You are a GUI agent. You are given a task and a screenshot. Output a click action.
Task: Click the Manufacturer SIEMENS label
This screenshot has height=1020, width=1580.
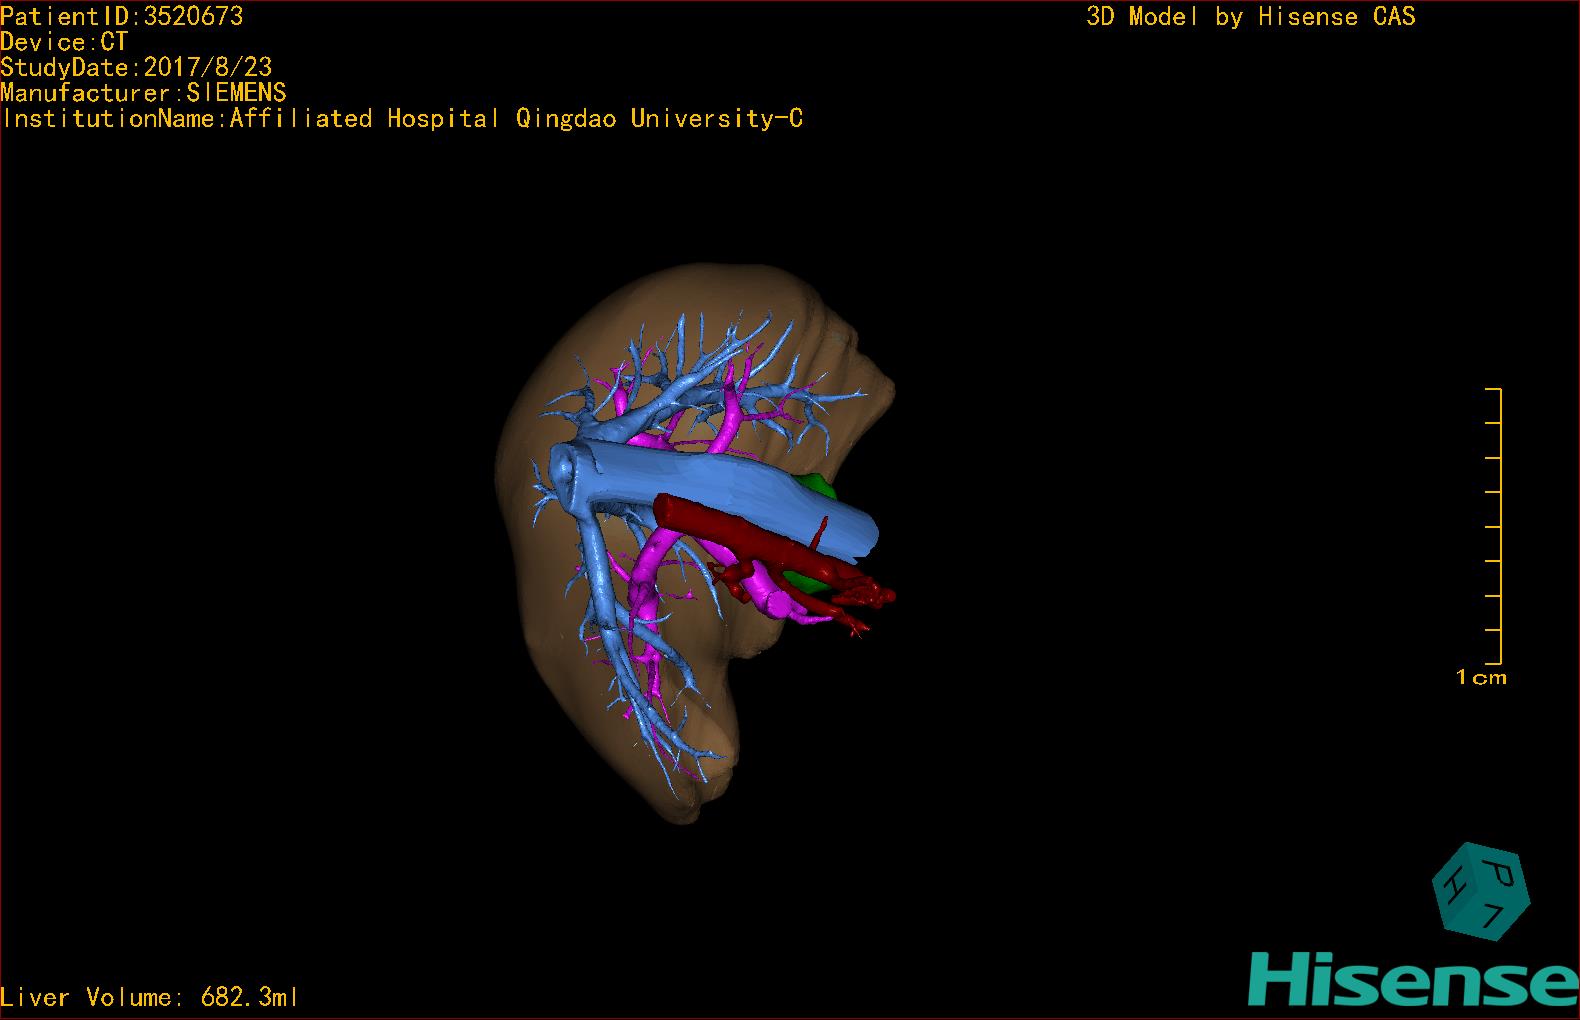coord(144,93)
